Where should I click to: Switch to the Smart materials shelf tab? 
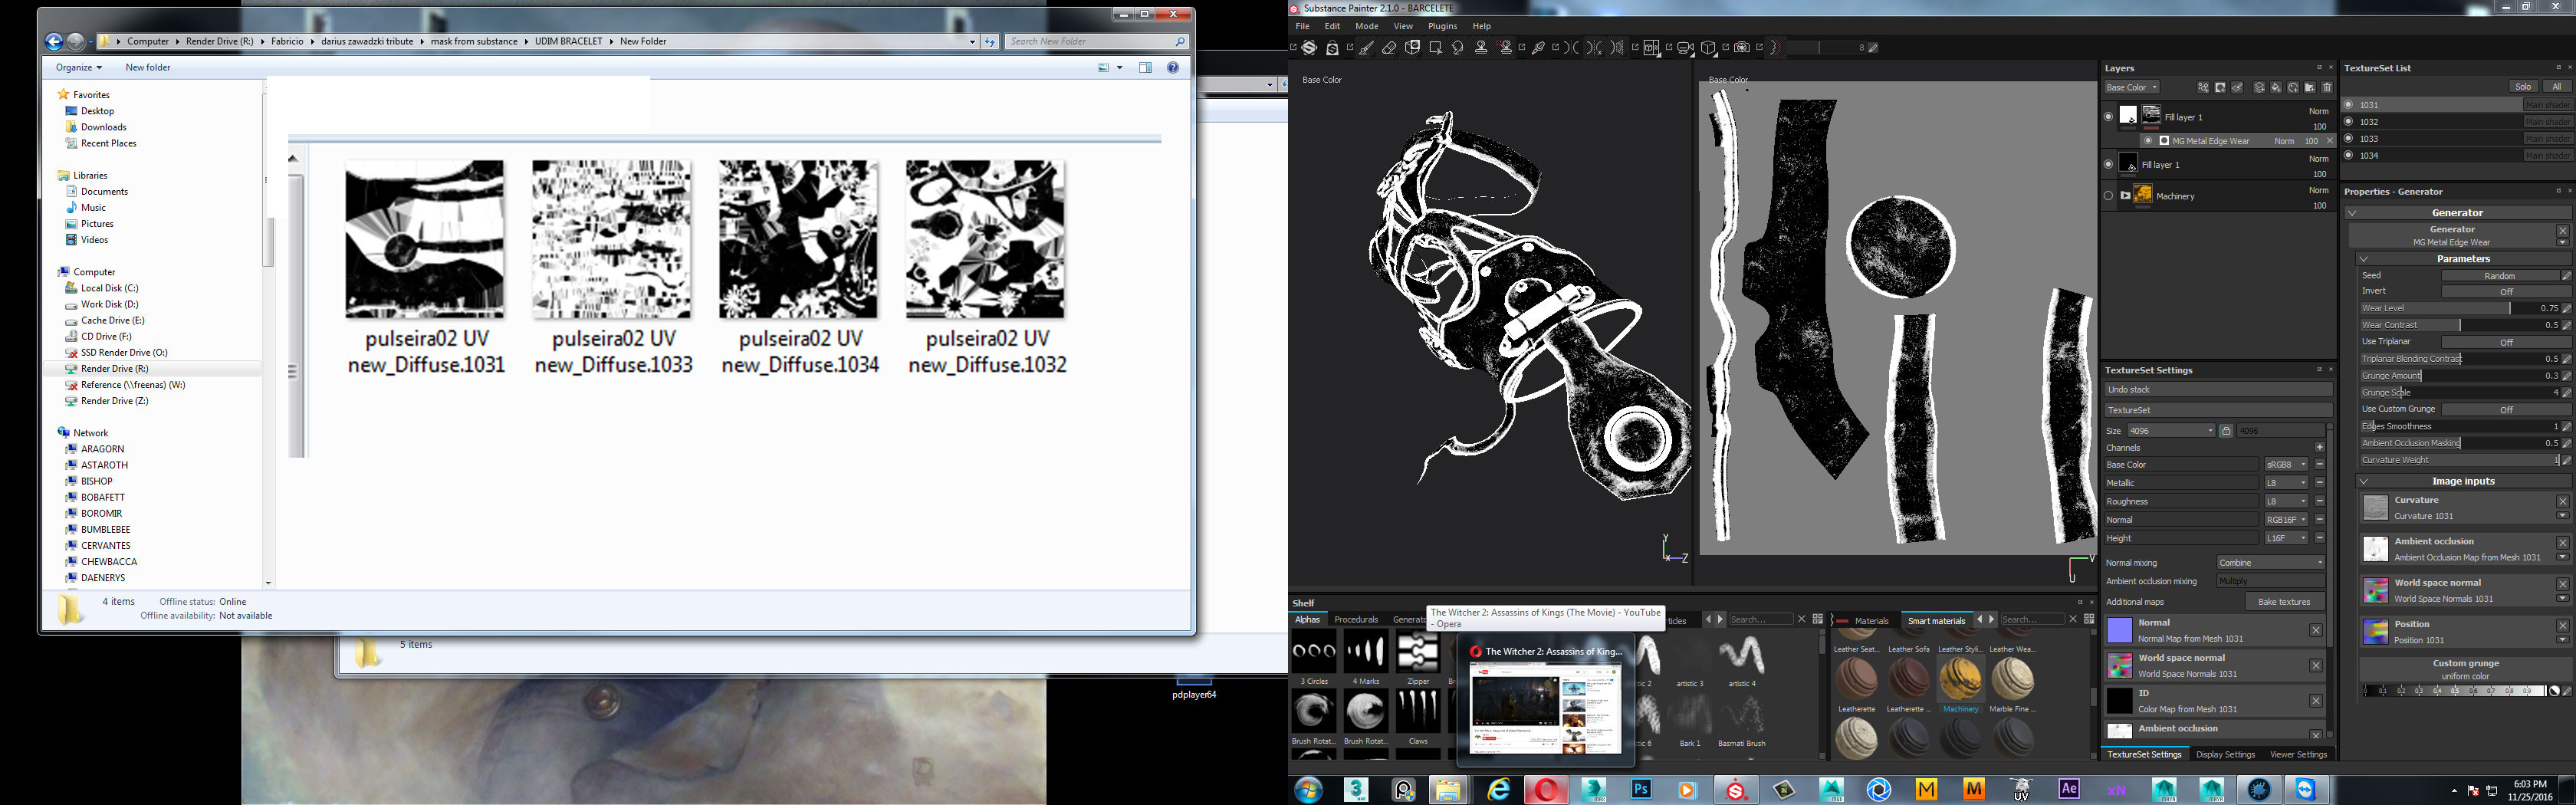coord(1936,621)
